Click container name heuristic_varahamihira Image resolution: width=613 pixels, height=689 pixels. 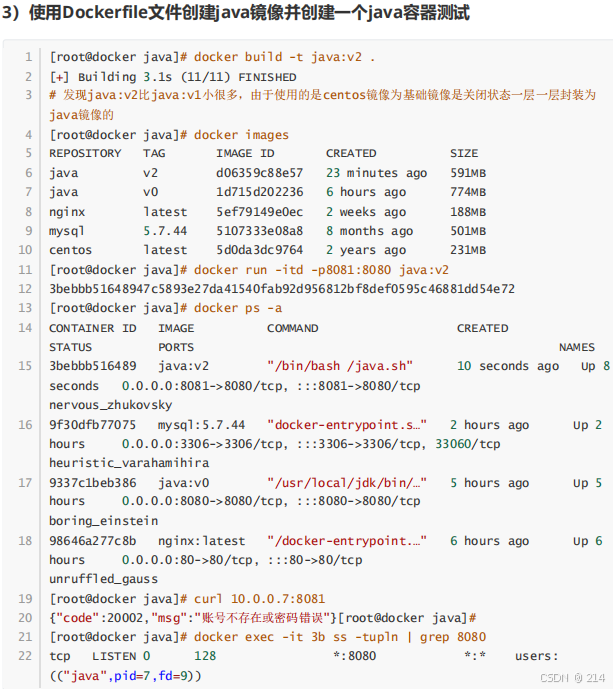(x=129, y=463)
